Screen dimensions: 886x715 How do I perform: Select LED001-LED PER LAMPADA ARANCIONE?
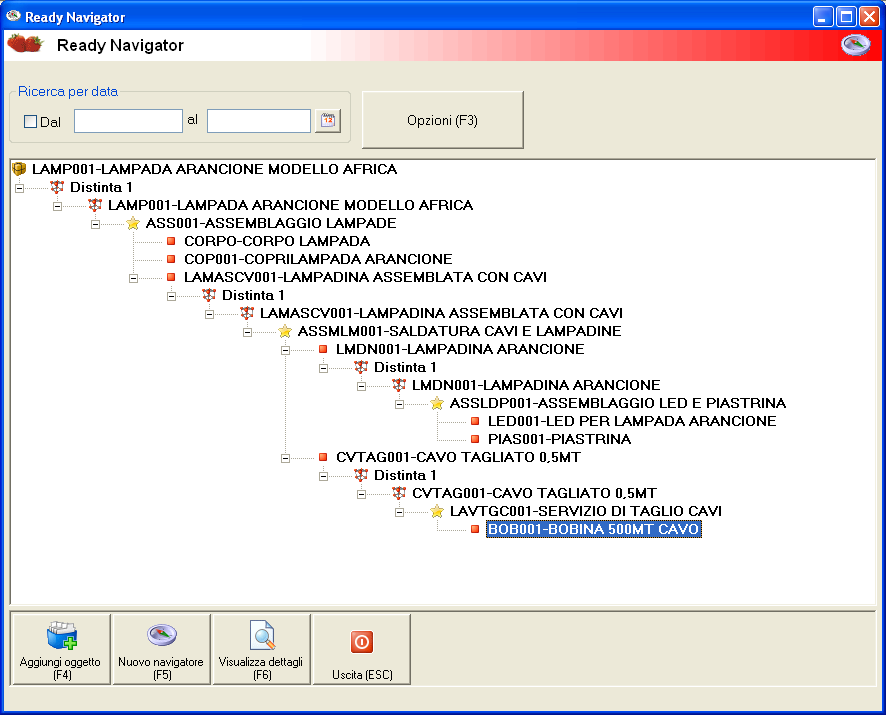(x=632, y=421)
